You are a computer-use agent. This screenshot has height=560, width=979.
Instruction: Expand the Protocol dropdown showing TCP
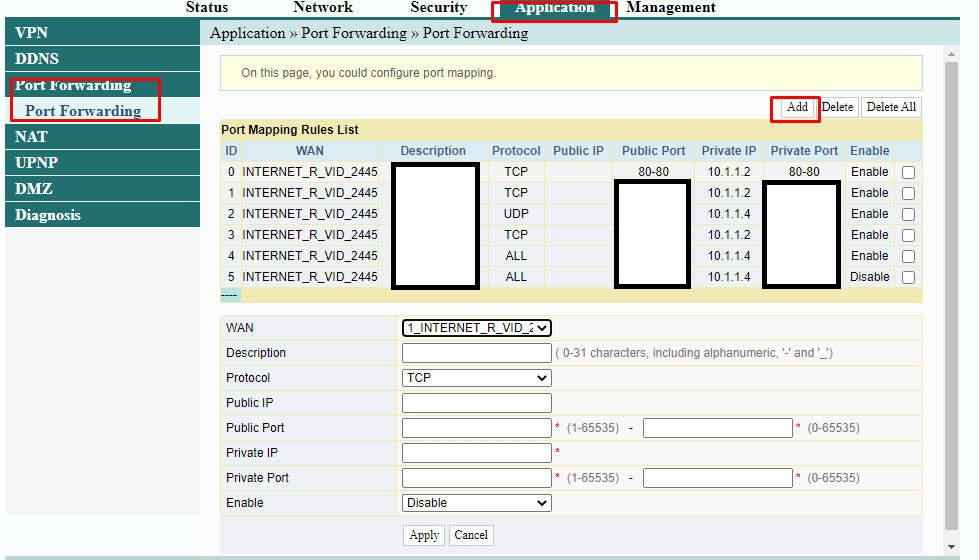pos(476,378)
